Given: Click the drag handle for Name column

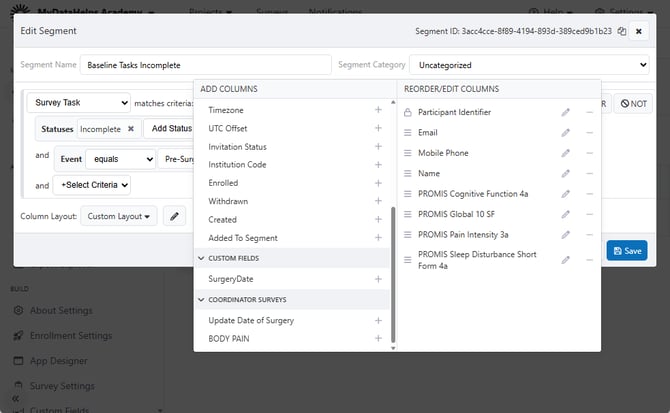Looking at the screenshot, I should [408, 173].
